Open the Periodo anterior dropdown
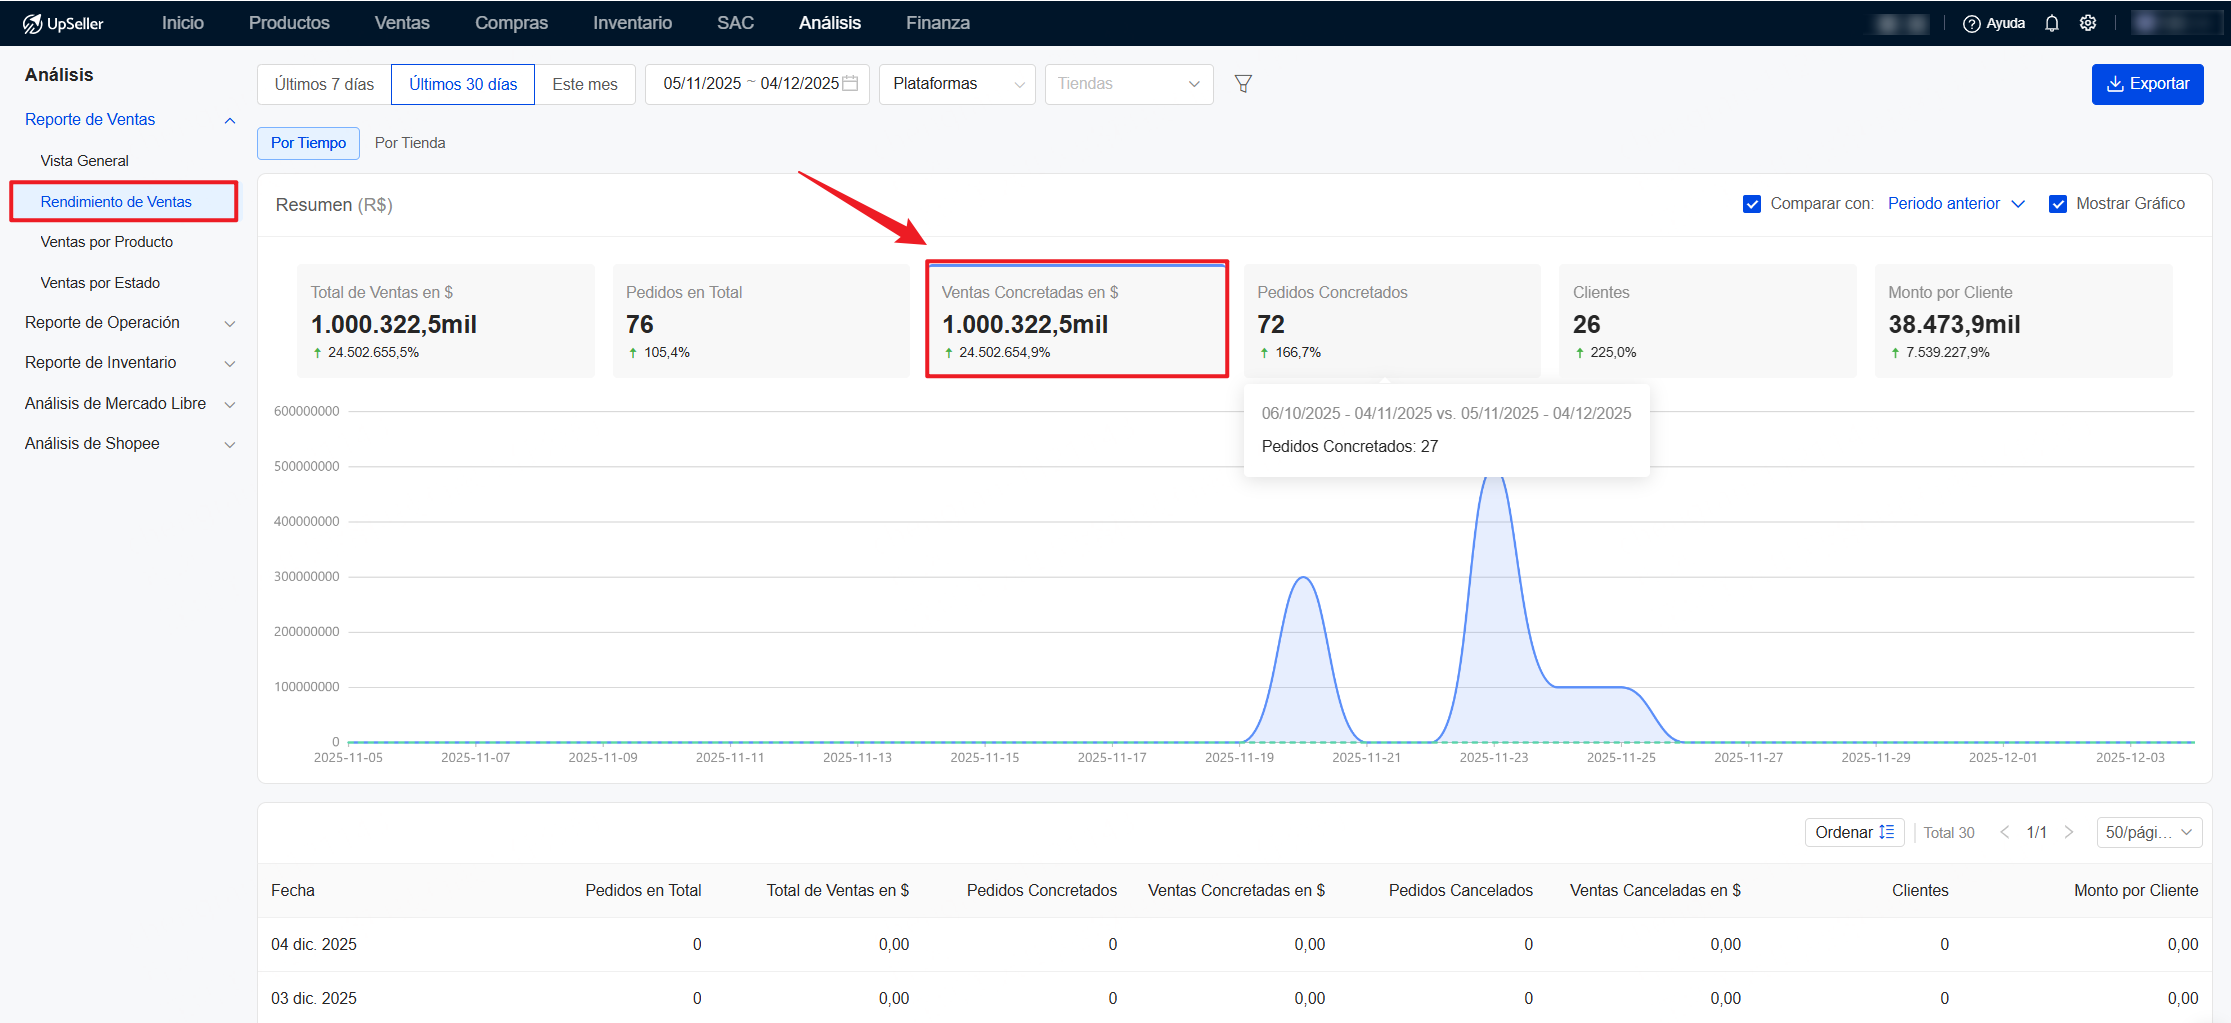Screen dimensions: 2231x1023 click(1955, 204)
